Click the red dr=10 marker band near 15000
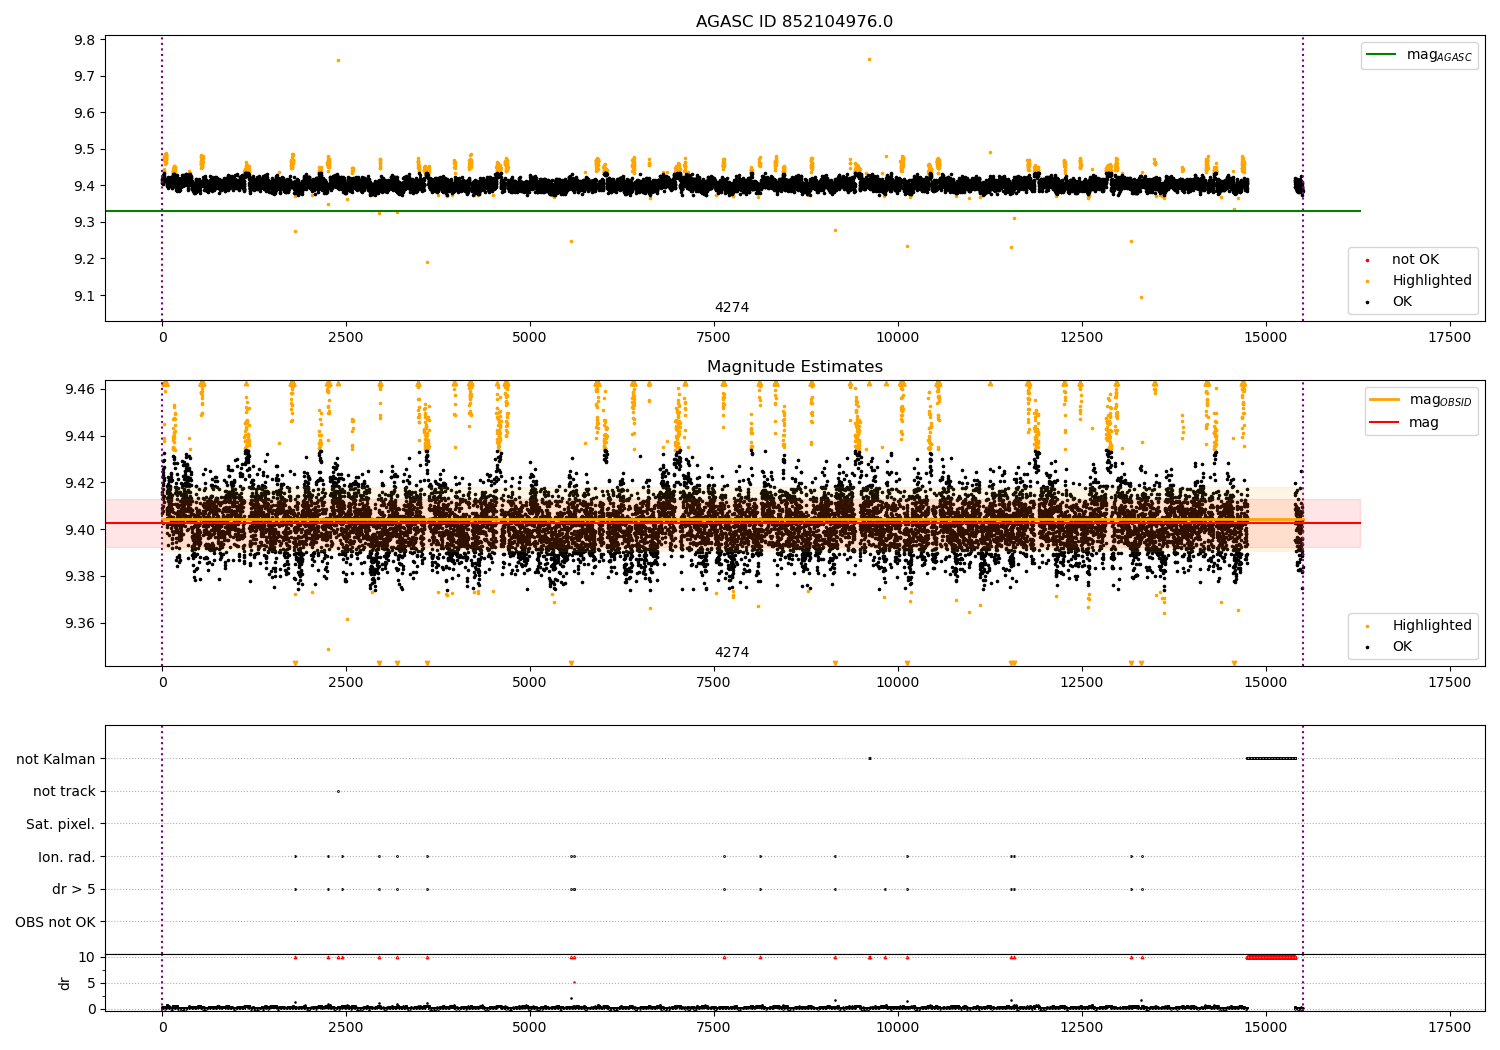 (1271, 957)
